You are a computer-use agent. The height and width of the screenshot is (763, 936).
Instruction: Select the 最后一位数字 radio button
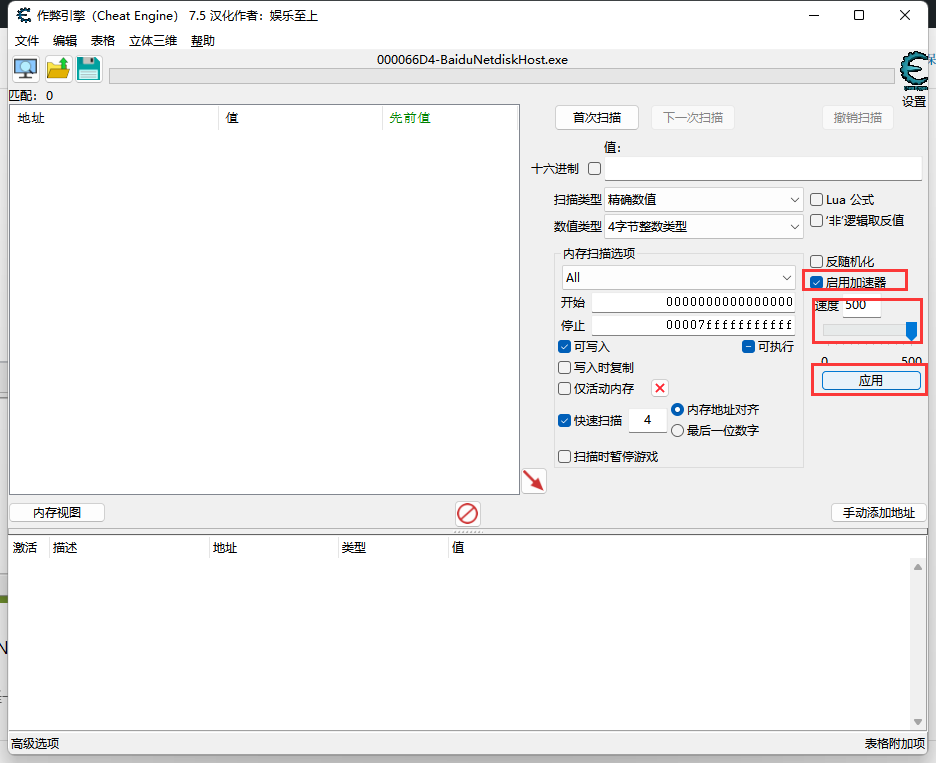(678, 431)
